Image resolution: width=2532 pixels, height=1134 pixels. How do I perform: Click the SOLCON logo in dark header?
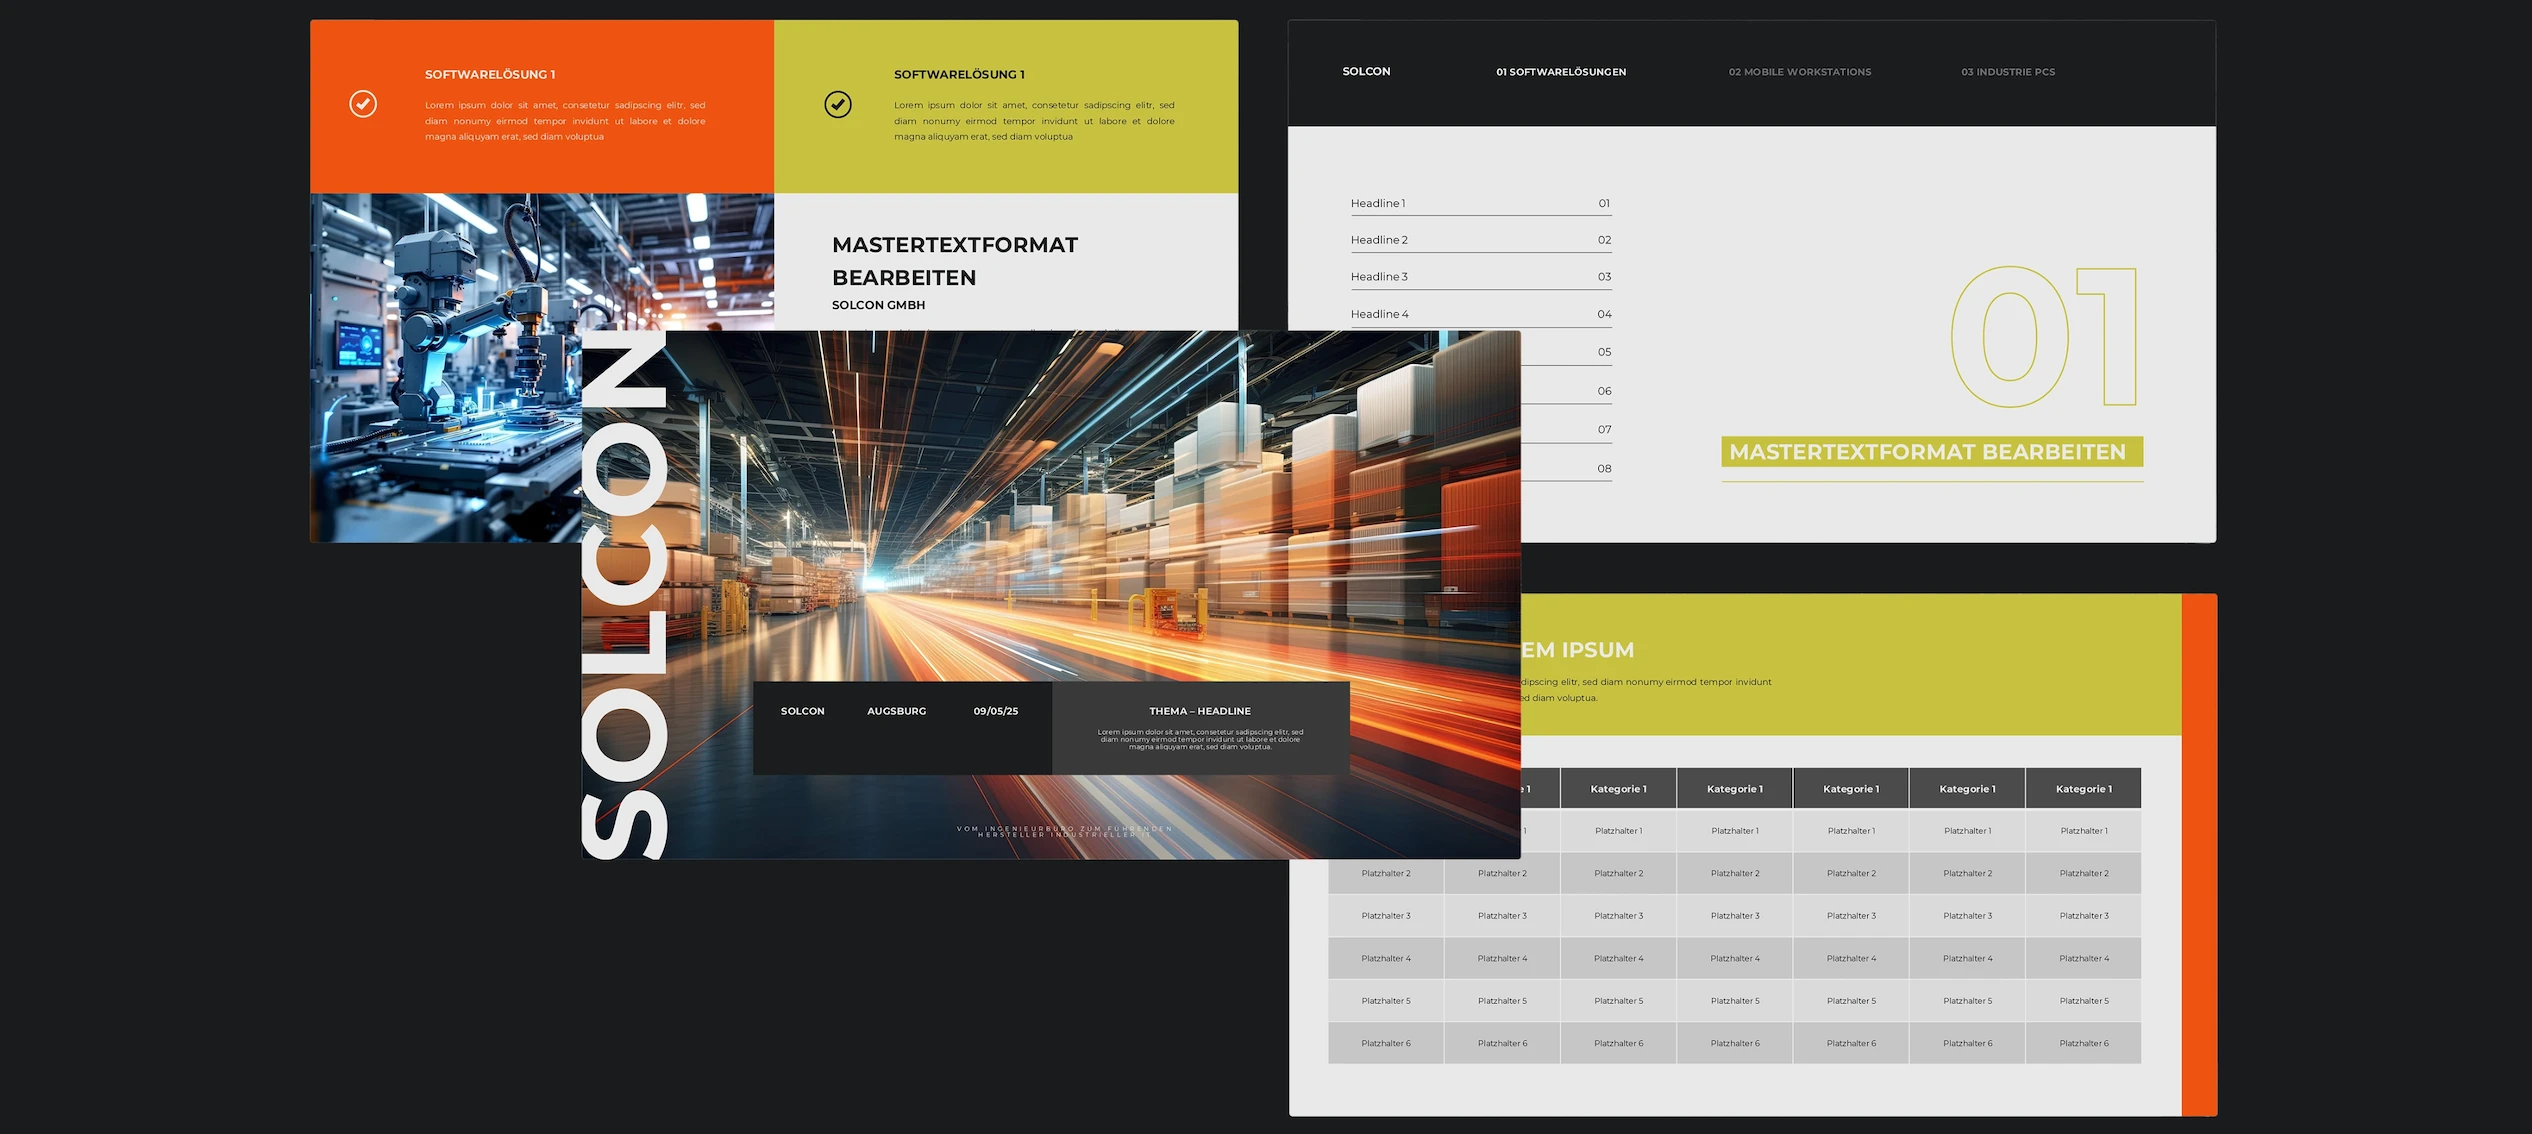tap(1366, 71)
